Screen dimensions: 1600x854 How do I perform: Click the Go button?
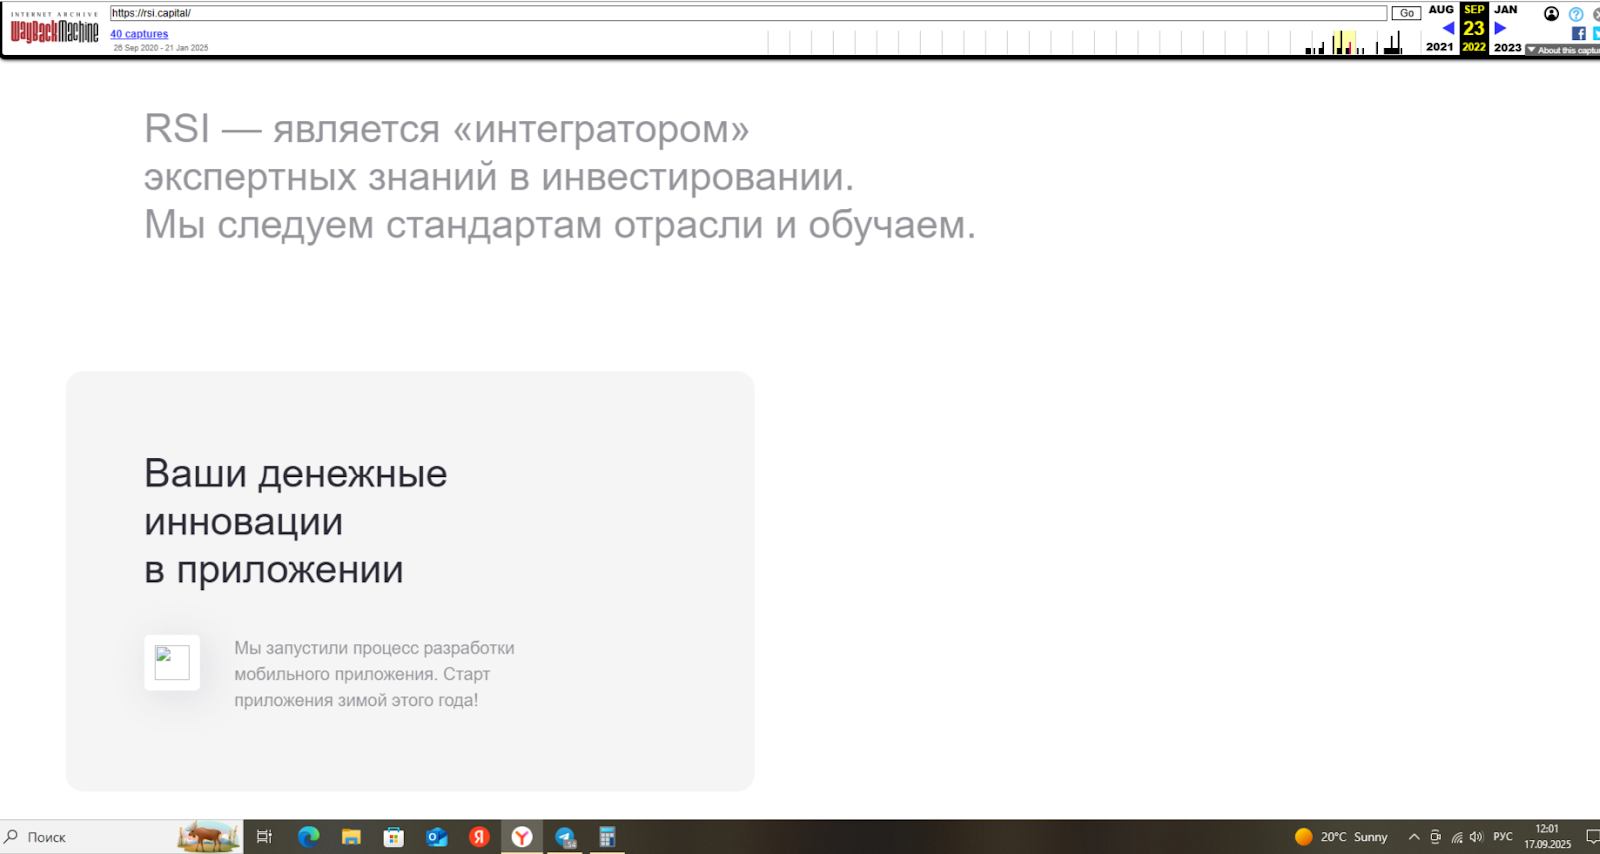[1406, 13]
